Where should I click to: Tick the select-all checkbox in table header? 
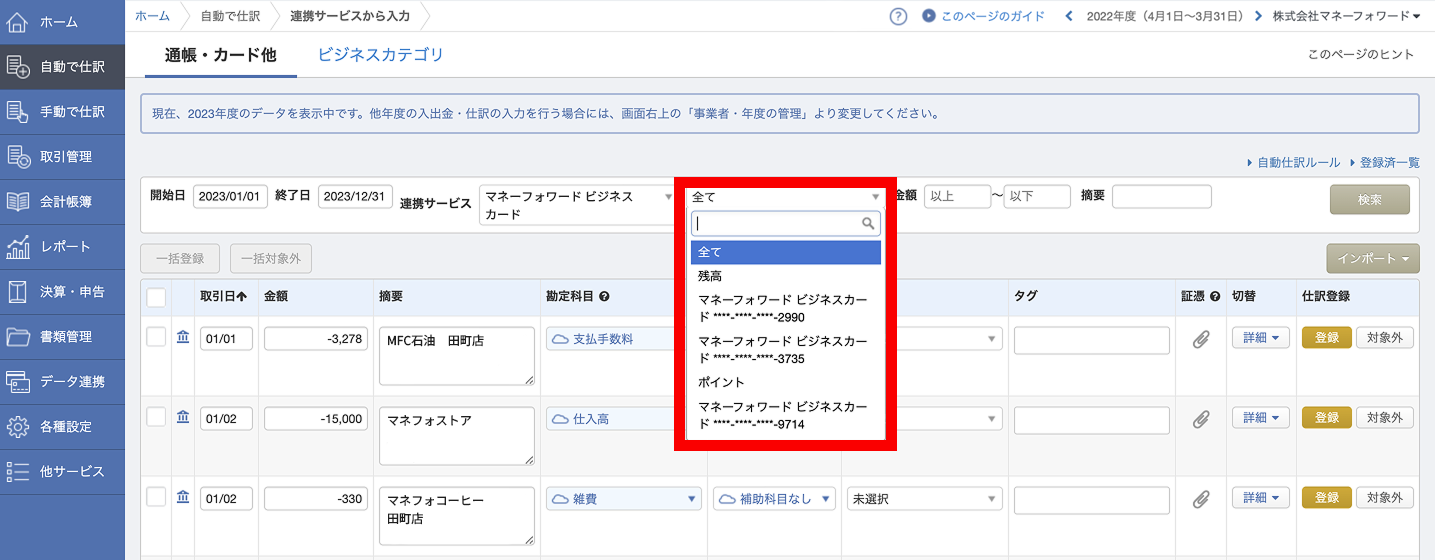[156, 297]
